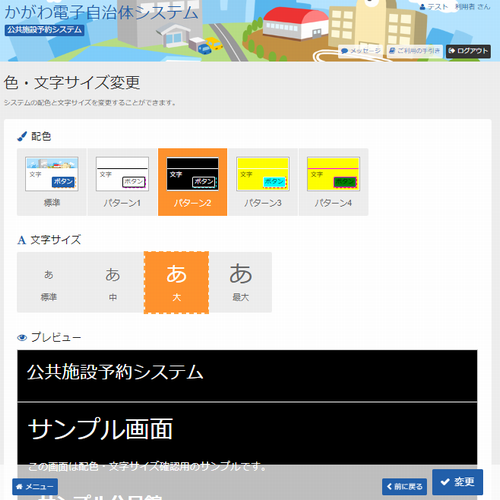Click the 公共施設予約システム badge in header

click(x=44, y=30)
